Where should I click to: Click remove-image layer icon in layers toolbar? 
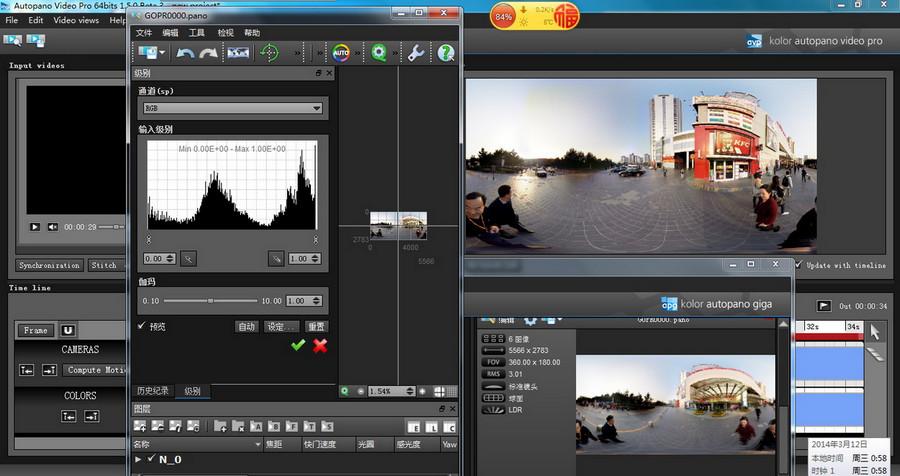[x=157, y=426]
